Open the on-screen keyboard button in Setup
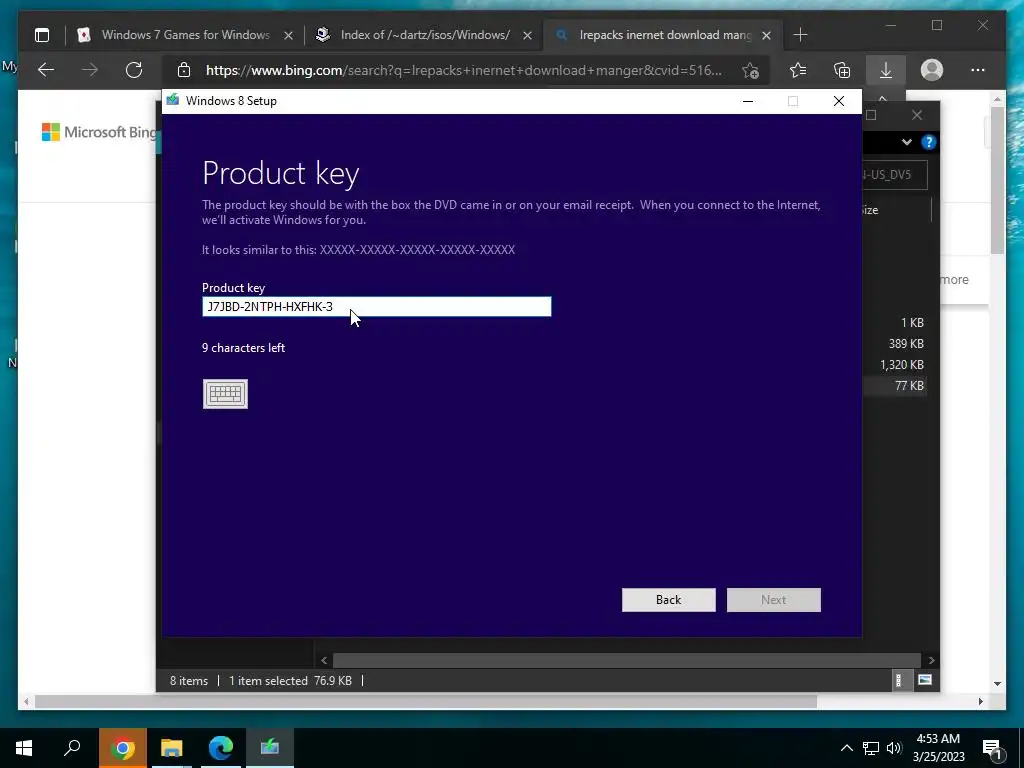This screenshot has width=1024, height=768. click(x=225, y=394)
